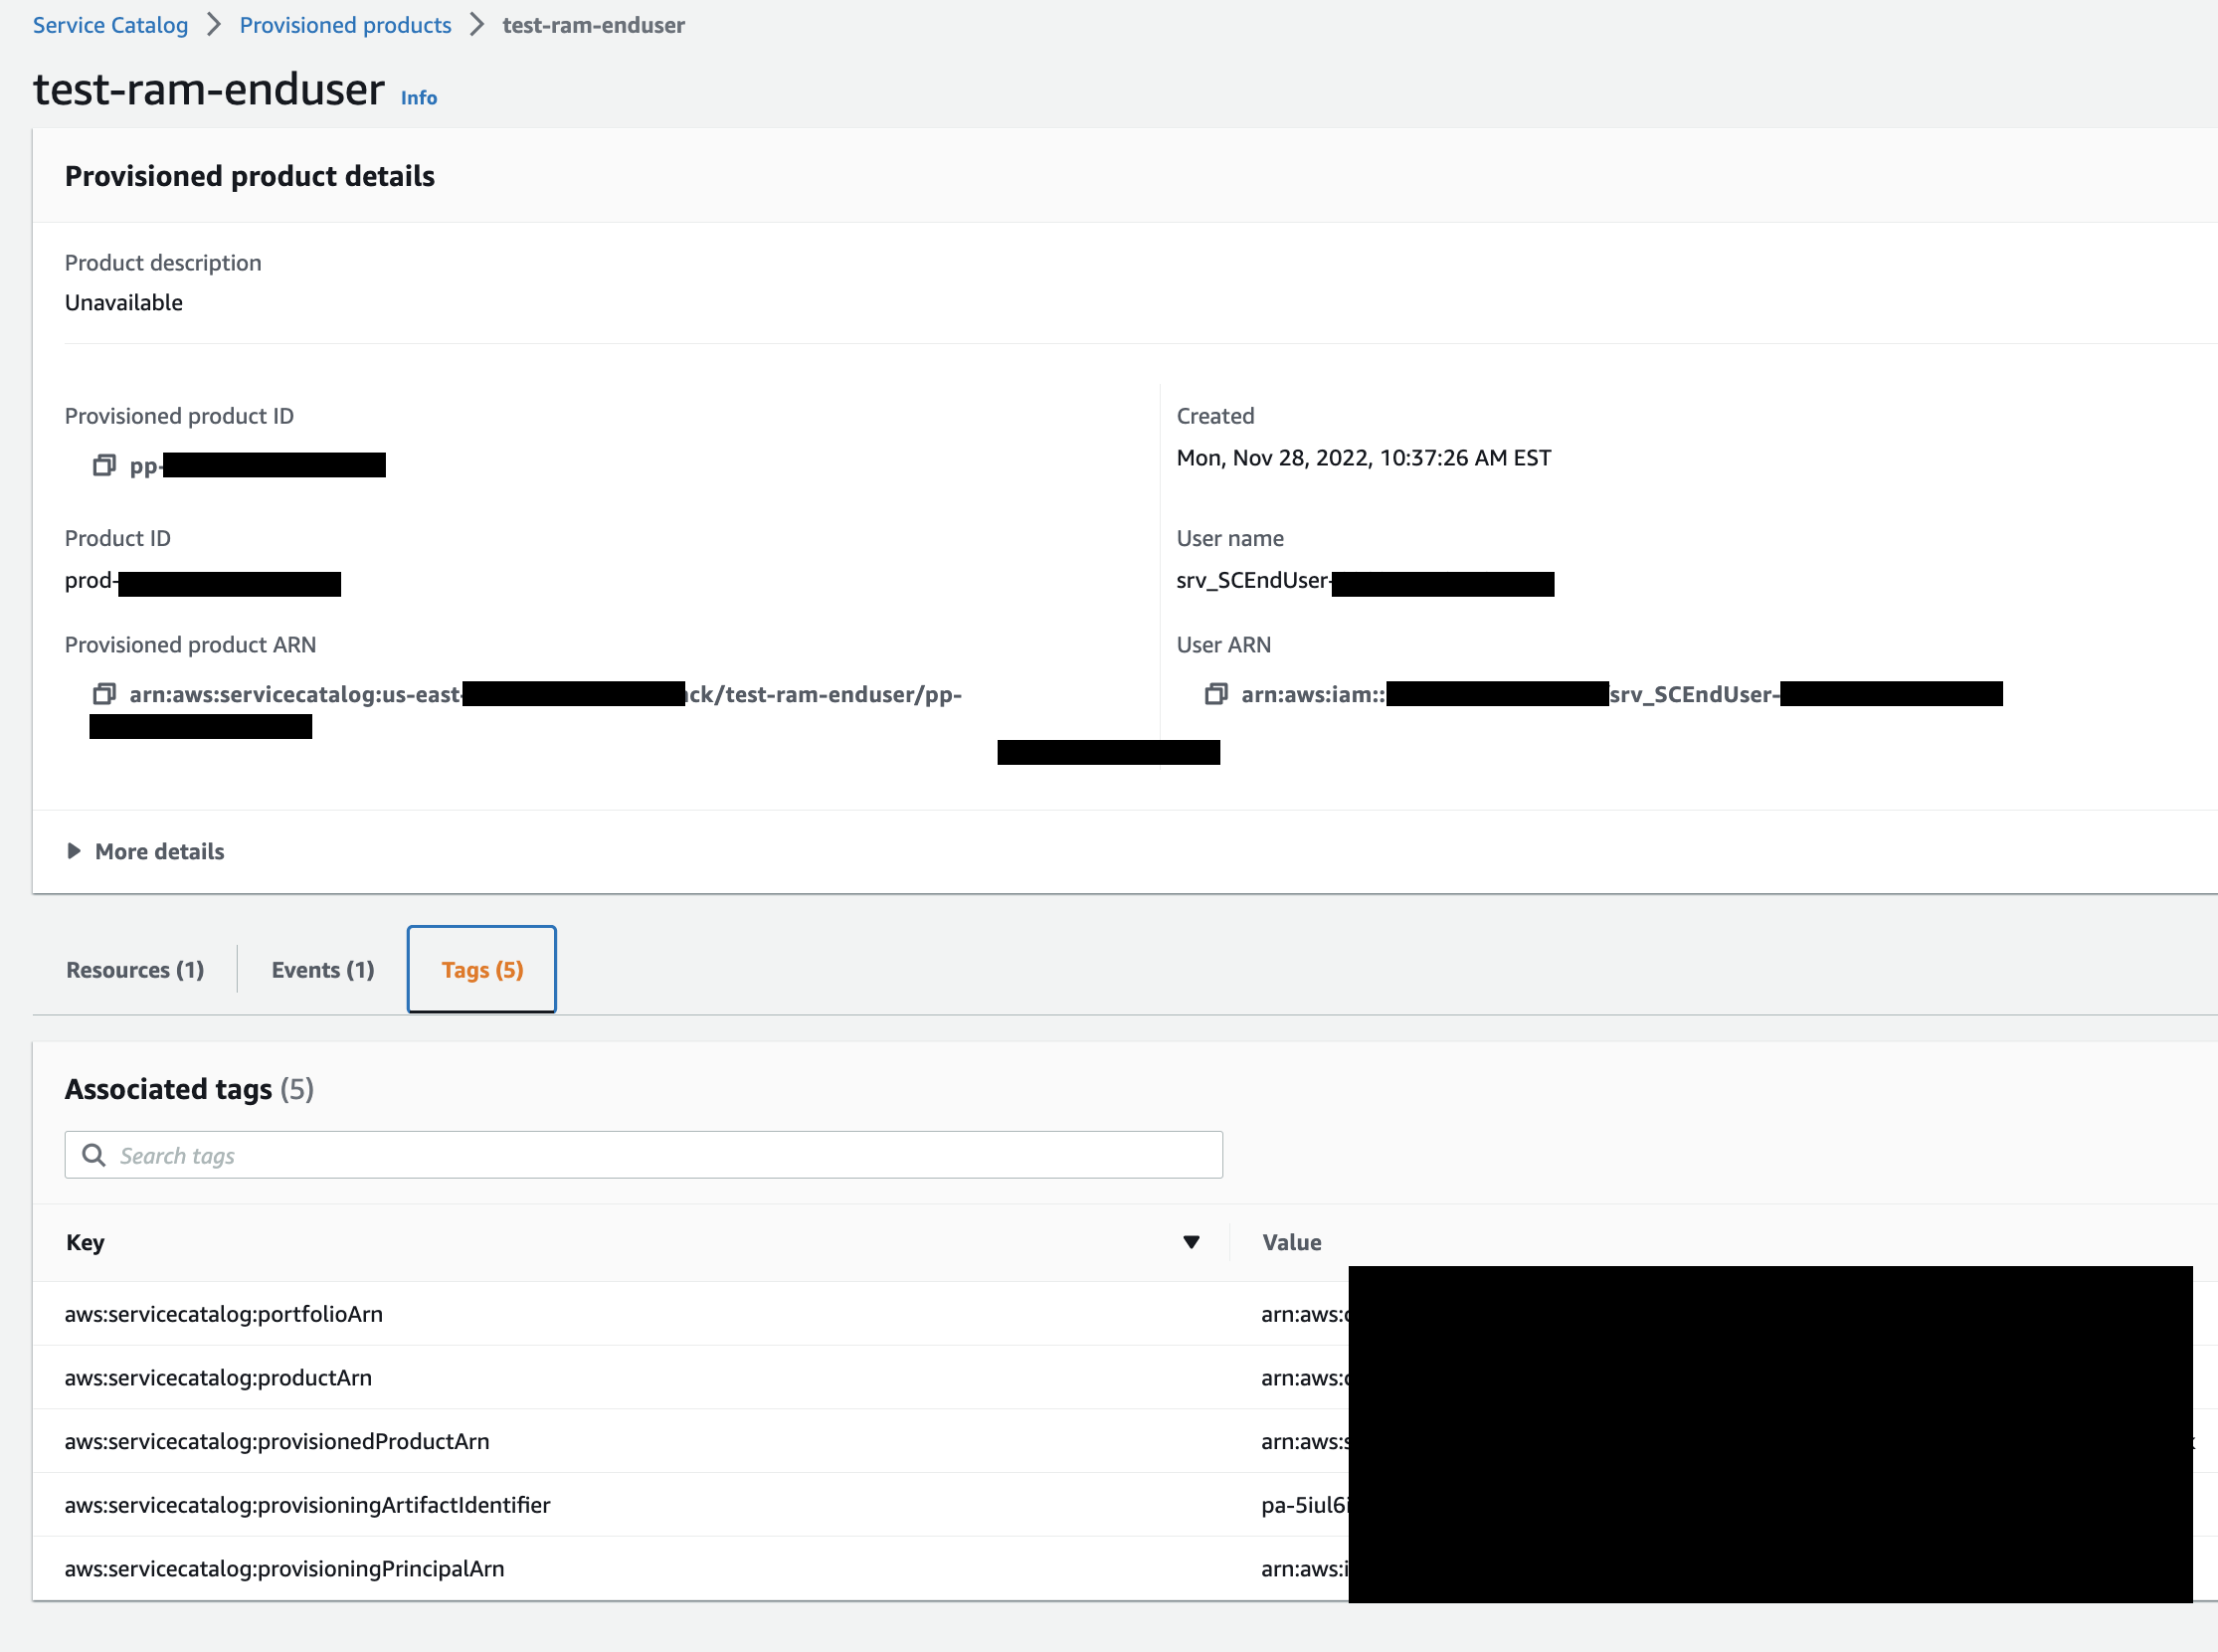Select the aws:servicecatalog:productArn tag row
Viewport: 2218px width, 1652px height.
pos(218,1377)
